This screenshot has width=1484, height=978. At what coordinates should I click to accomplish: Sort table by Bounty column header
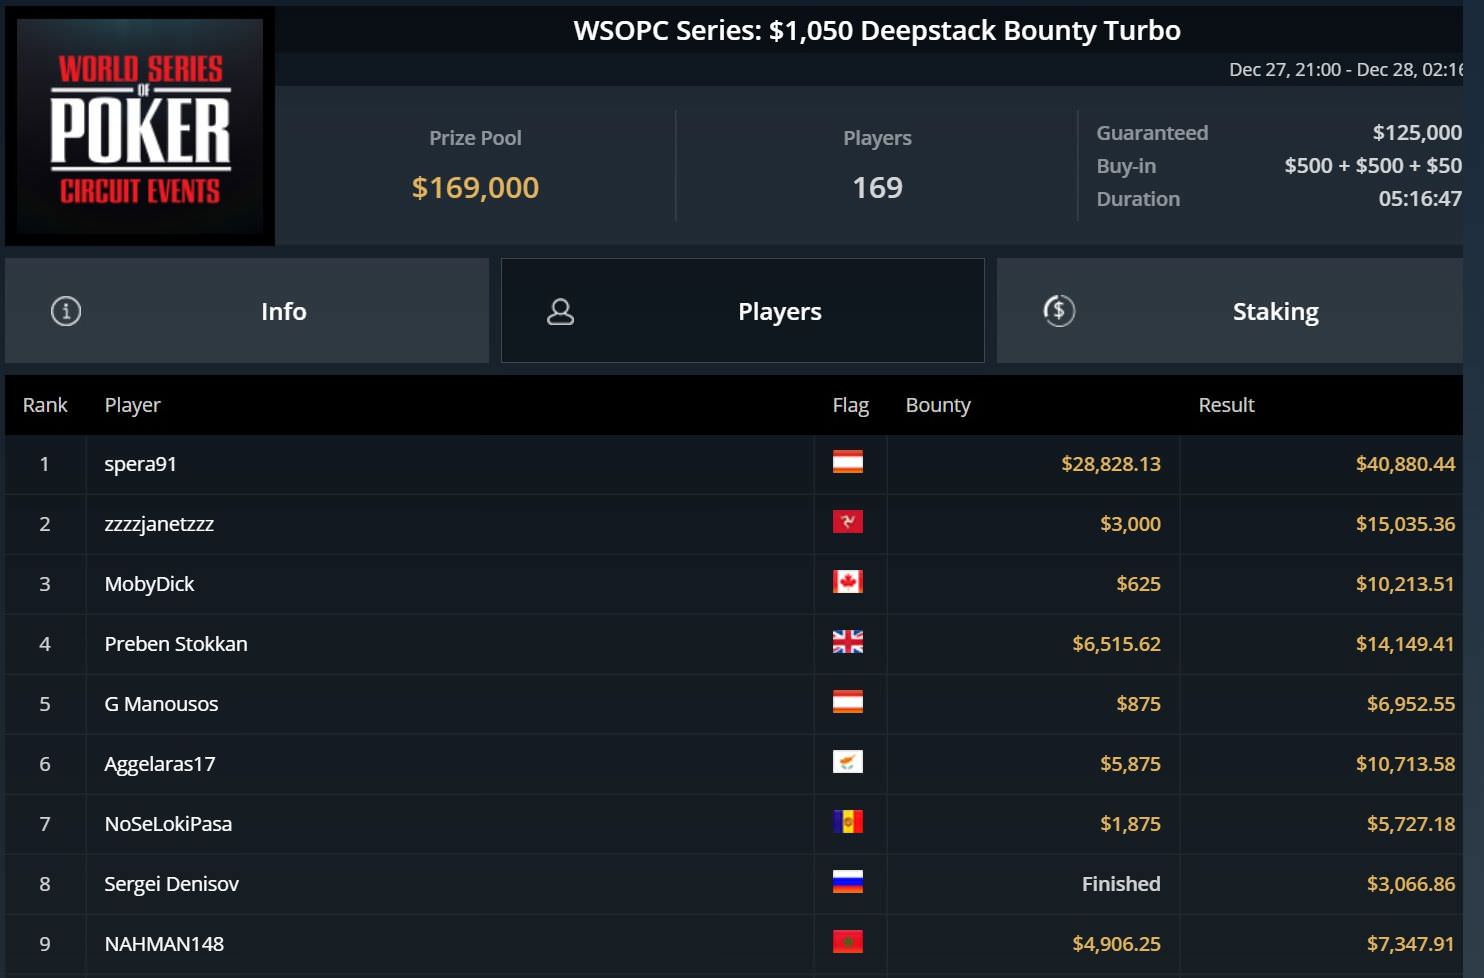pos(938,405)
